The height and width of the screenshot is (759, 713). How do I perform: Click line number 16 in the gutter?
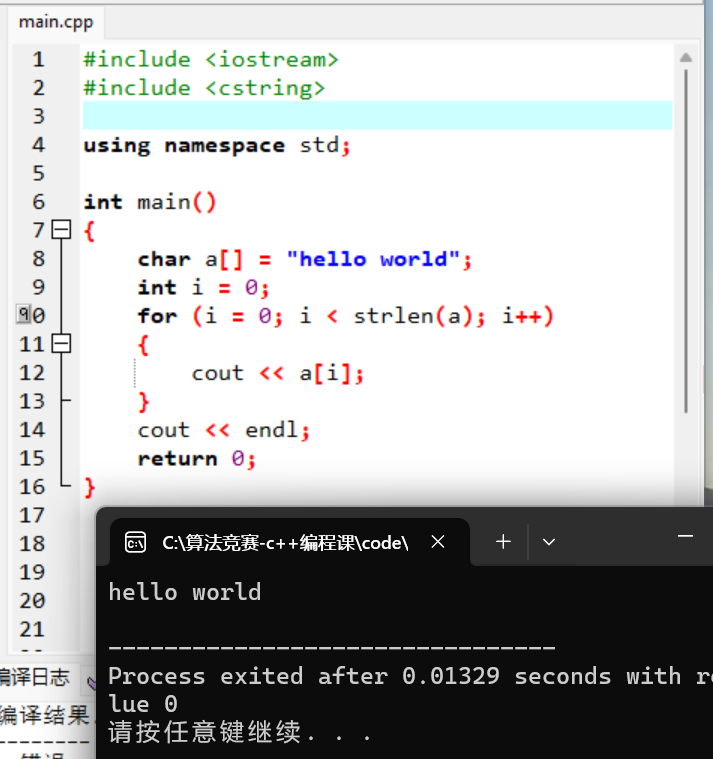[x=32, y=486]
